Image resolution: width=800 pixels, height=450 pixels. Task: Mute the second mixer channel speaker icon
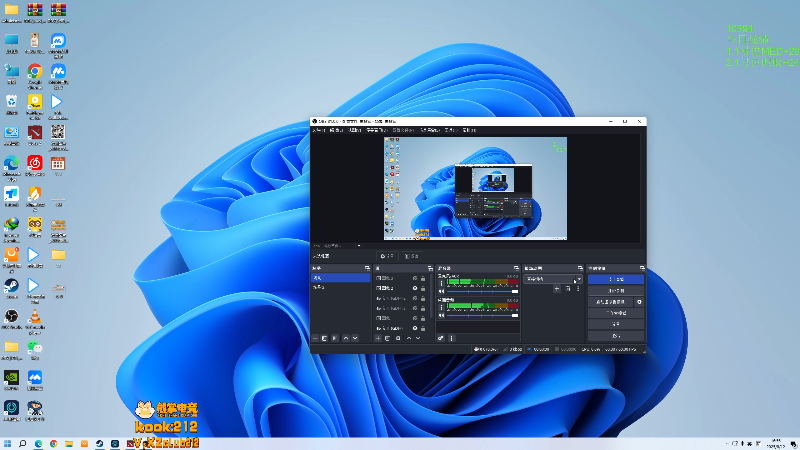coord(442,315)
